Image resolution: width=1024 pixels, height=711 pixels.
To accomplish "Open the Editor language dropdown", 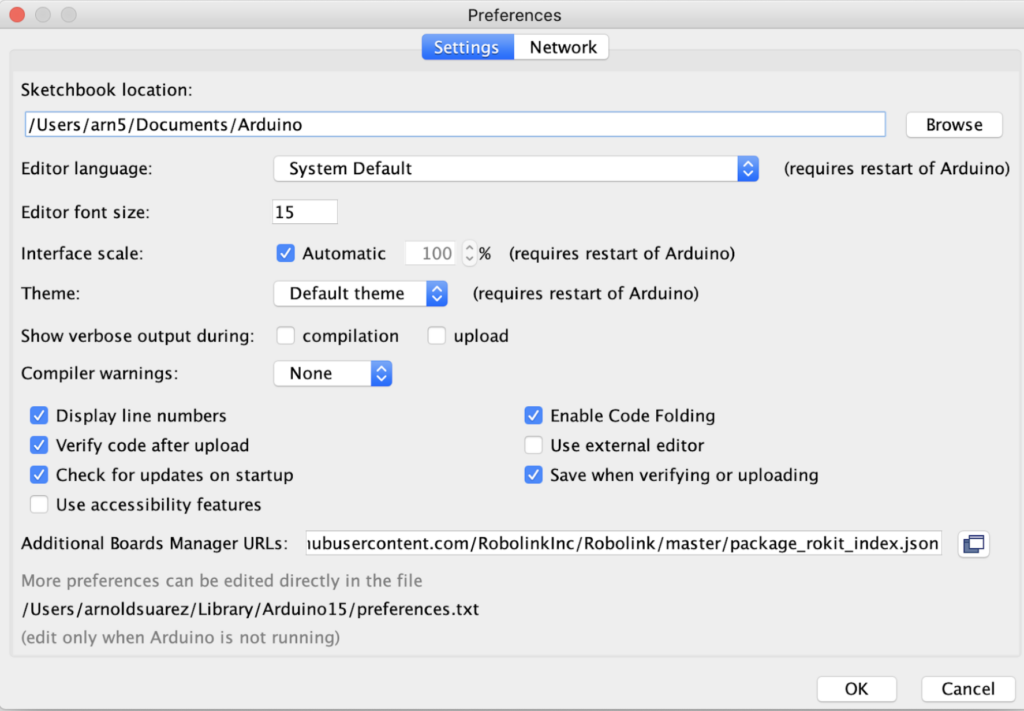I will (x=516, y=169).
